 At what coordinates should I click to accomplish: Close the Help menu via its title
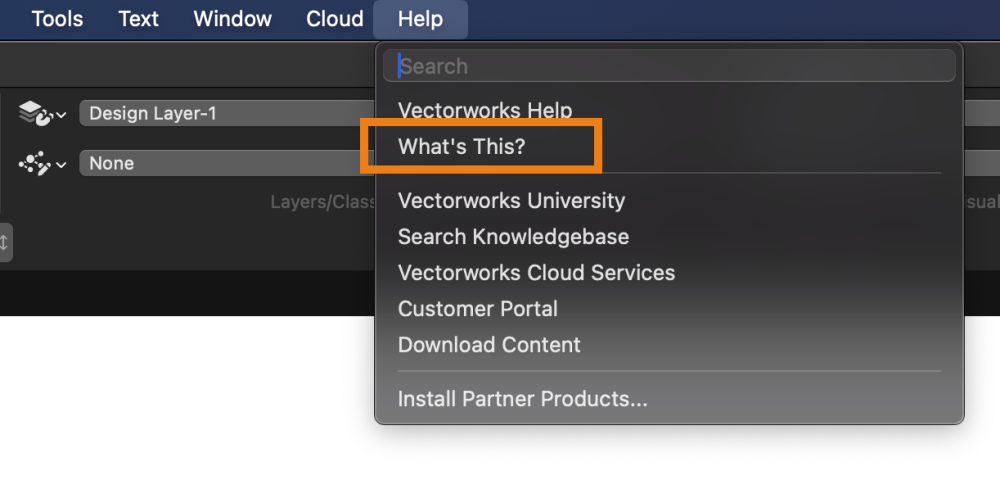(x=420, y=19)
